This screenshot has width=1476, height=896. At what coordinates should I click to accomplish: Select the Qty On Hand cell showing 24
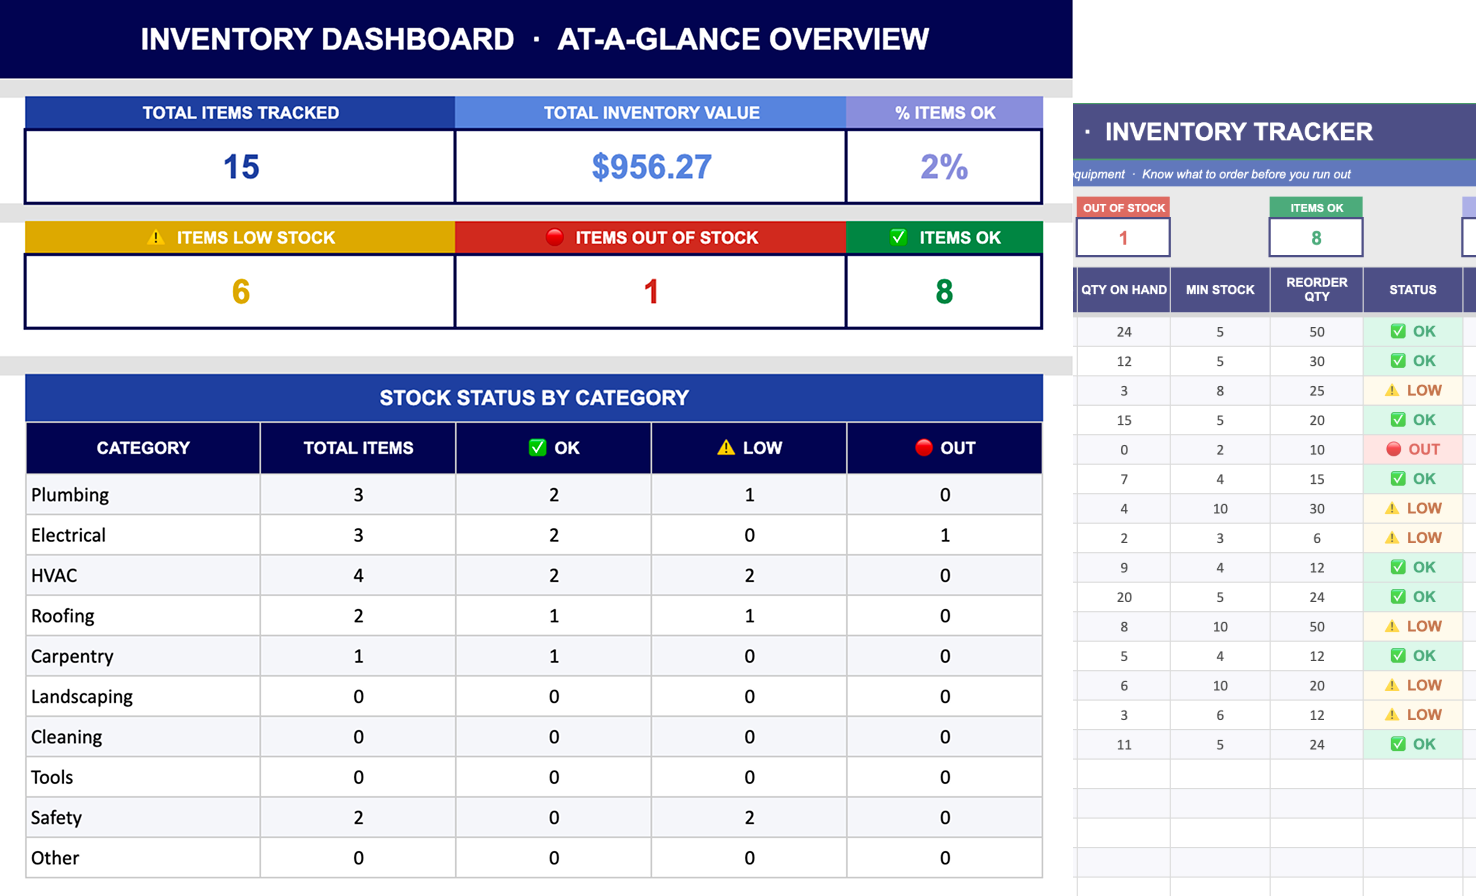(x=1123, y=332)
